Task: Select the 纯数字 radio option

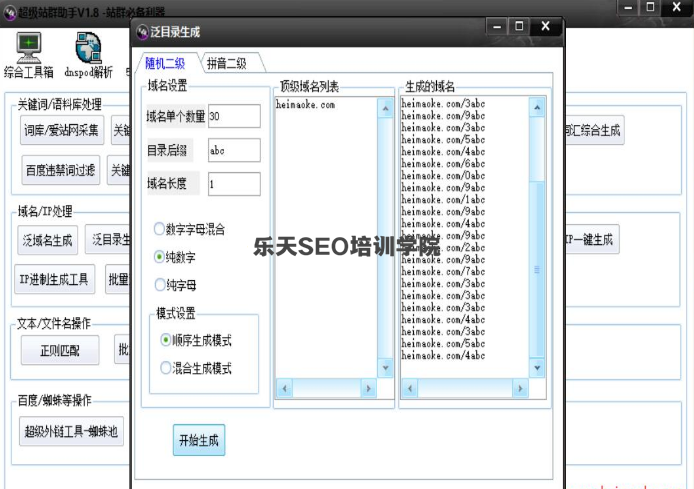Action: 159,257
